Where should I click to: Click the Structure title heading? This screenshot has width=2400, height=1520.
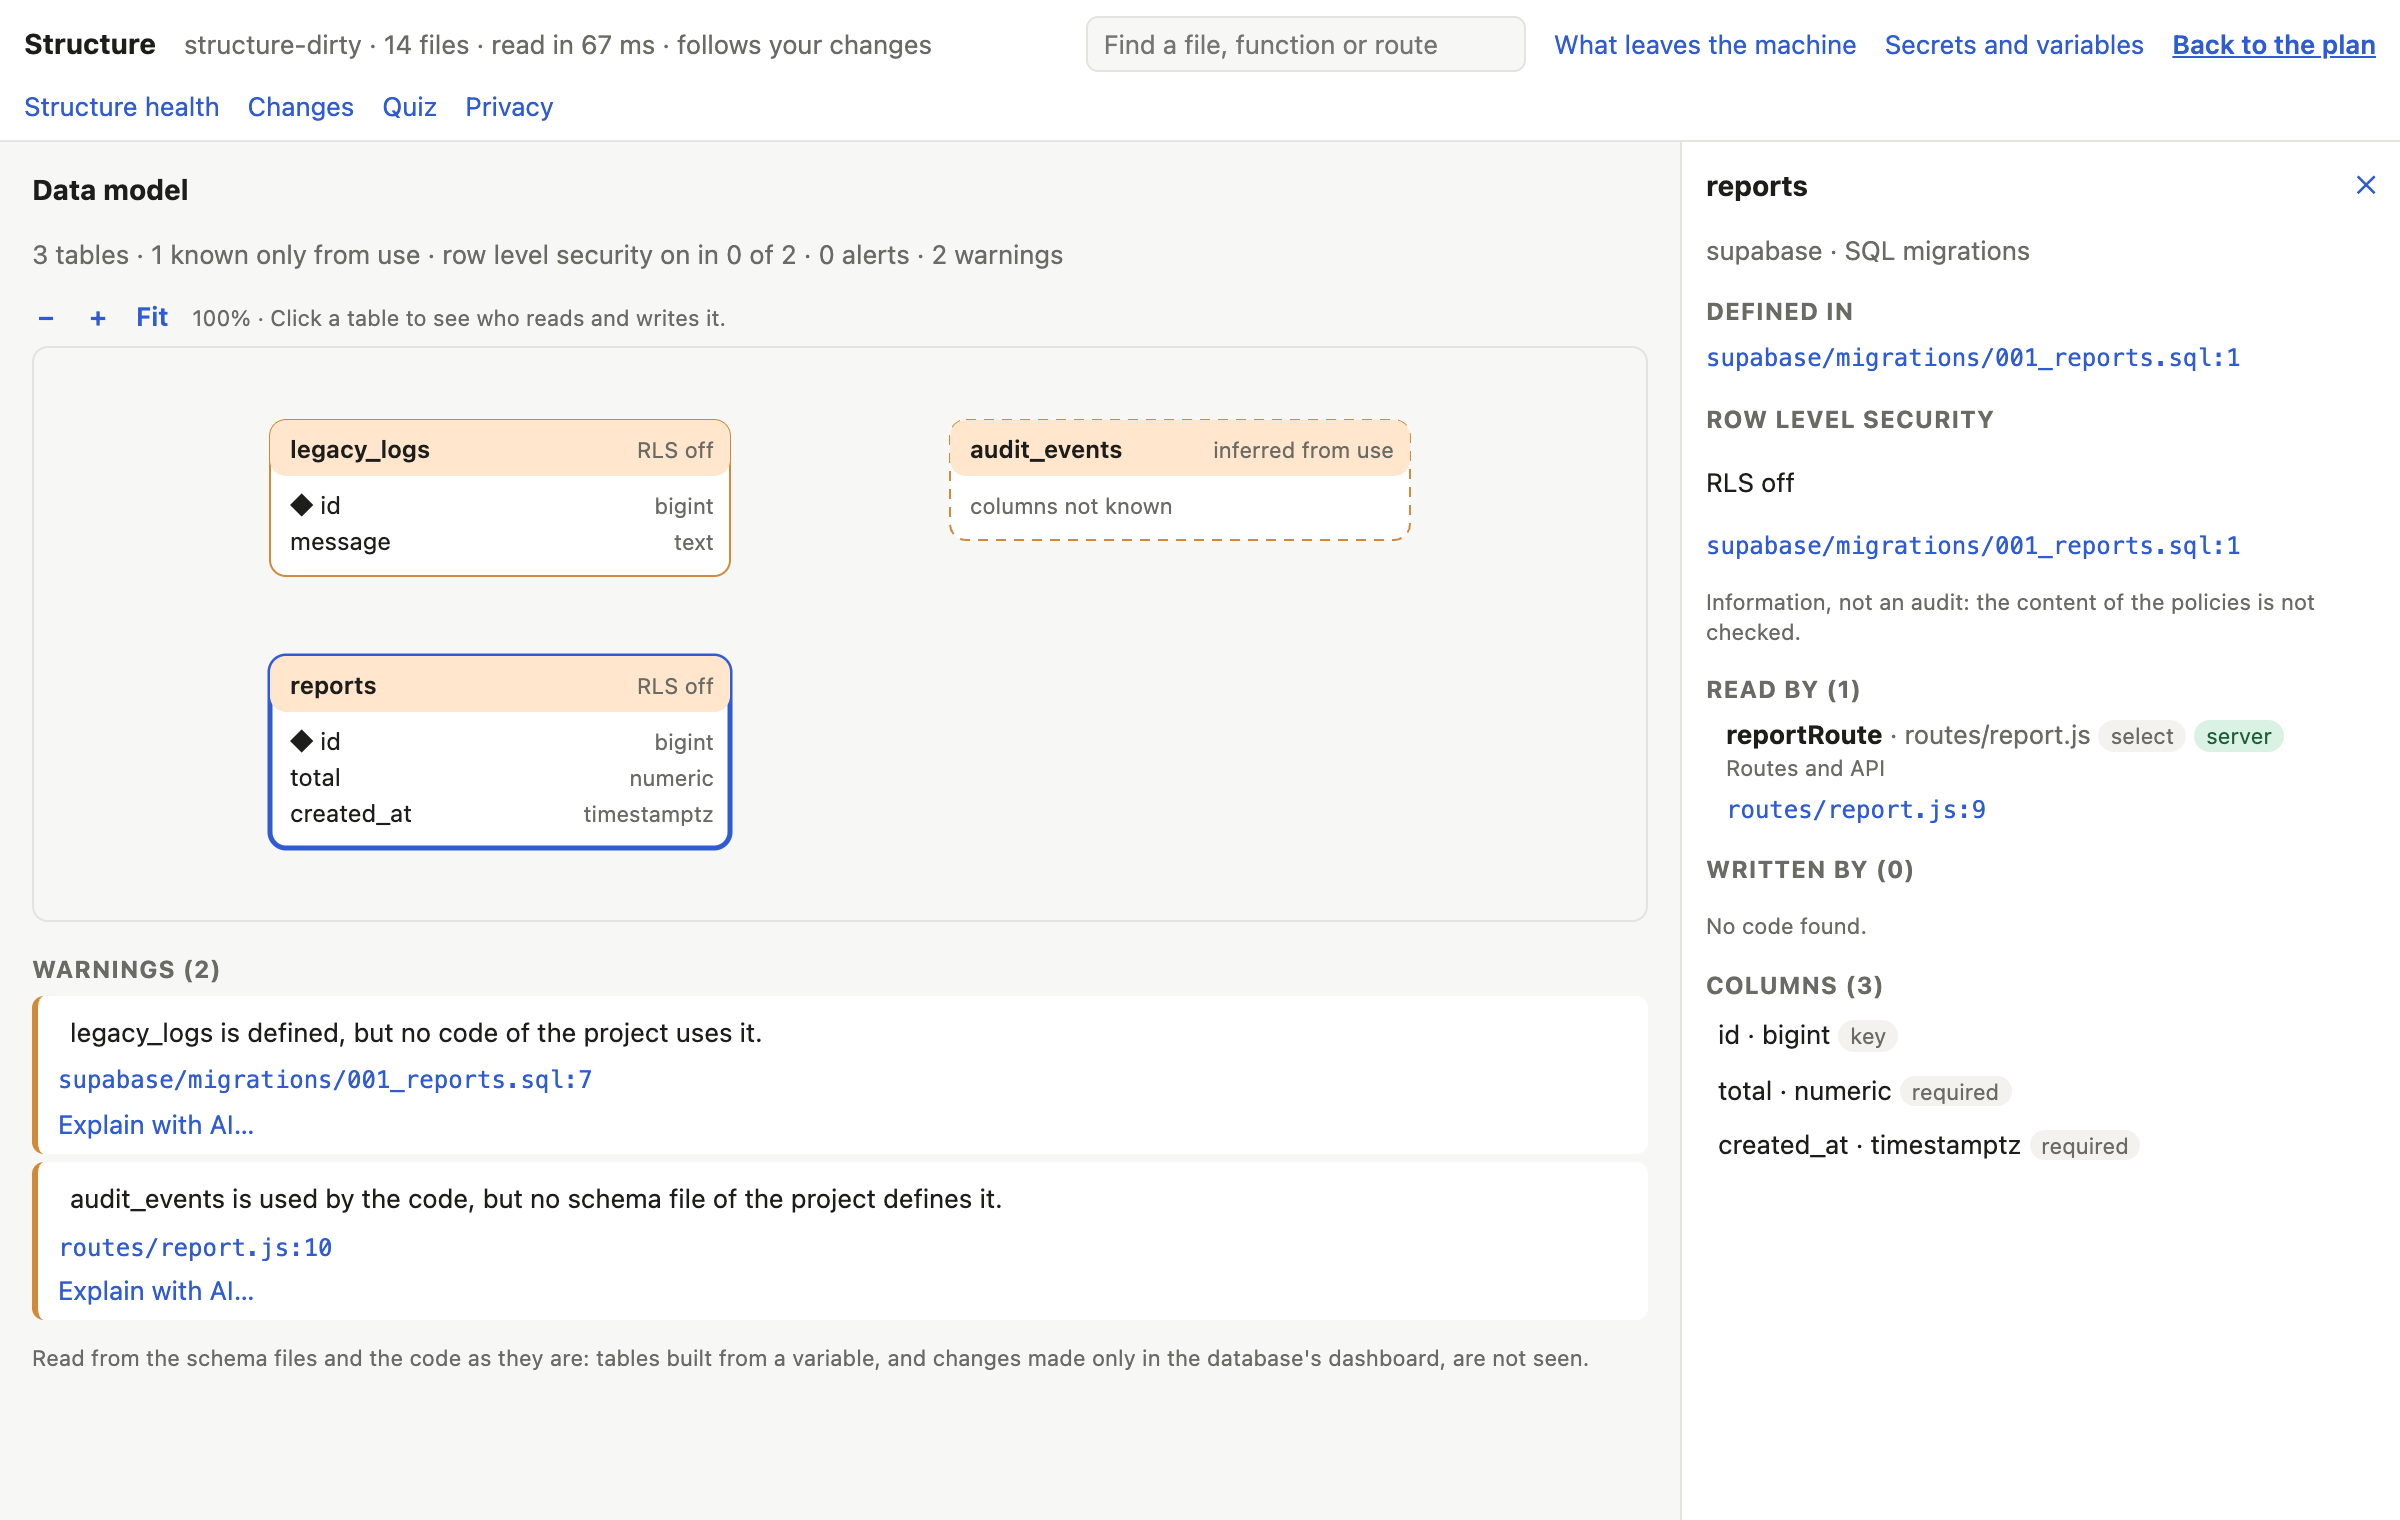coord(90,44)
